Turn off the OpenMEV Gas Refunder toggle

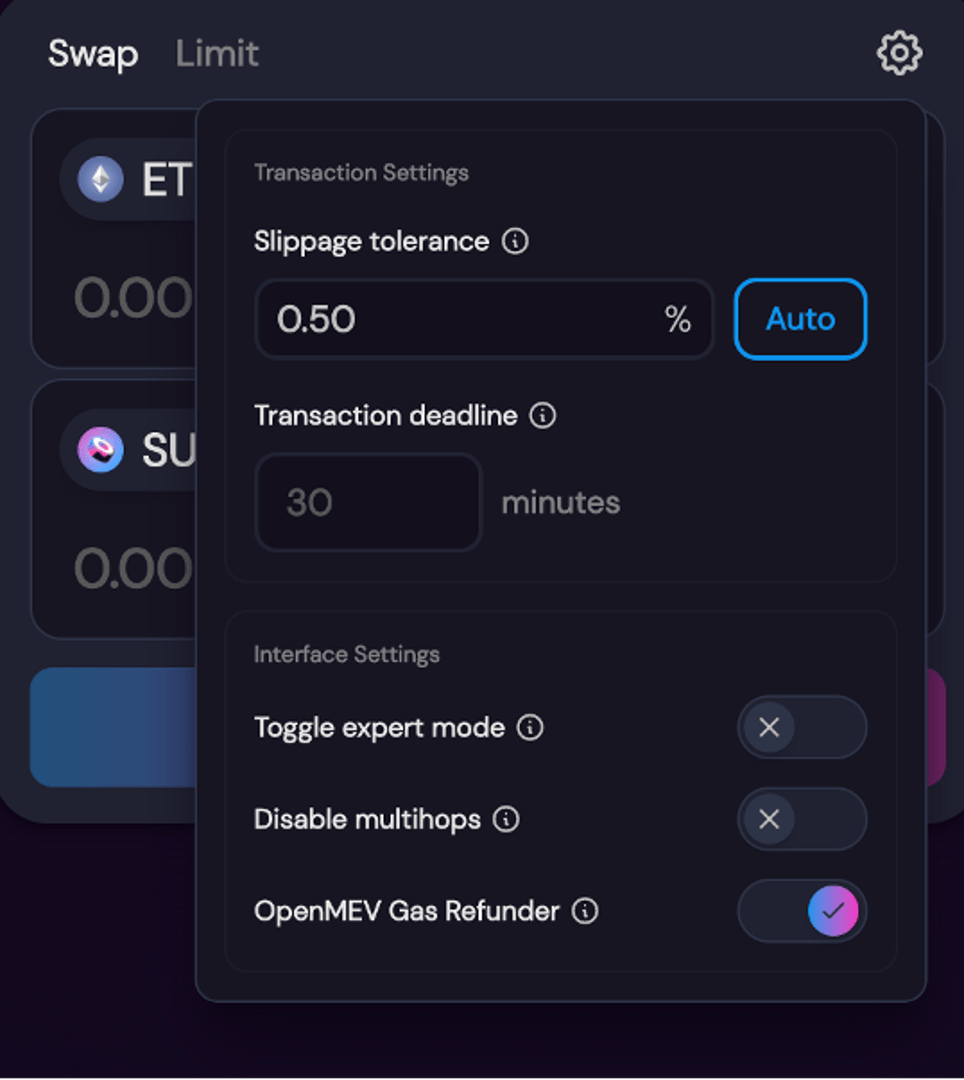[801, 911]
